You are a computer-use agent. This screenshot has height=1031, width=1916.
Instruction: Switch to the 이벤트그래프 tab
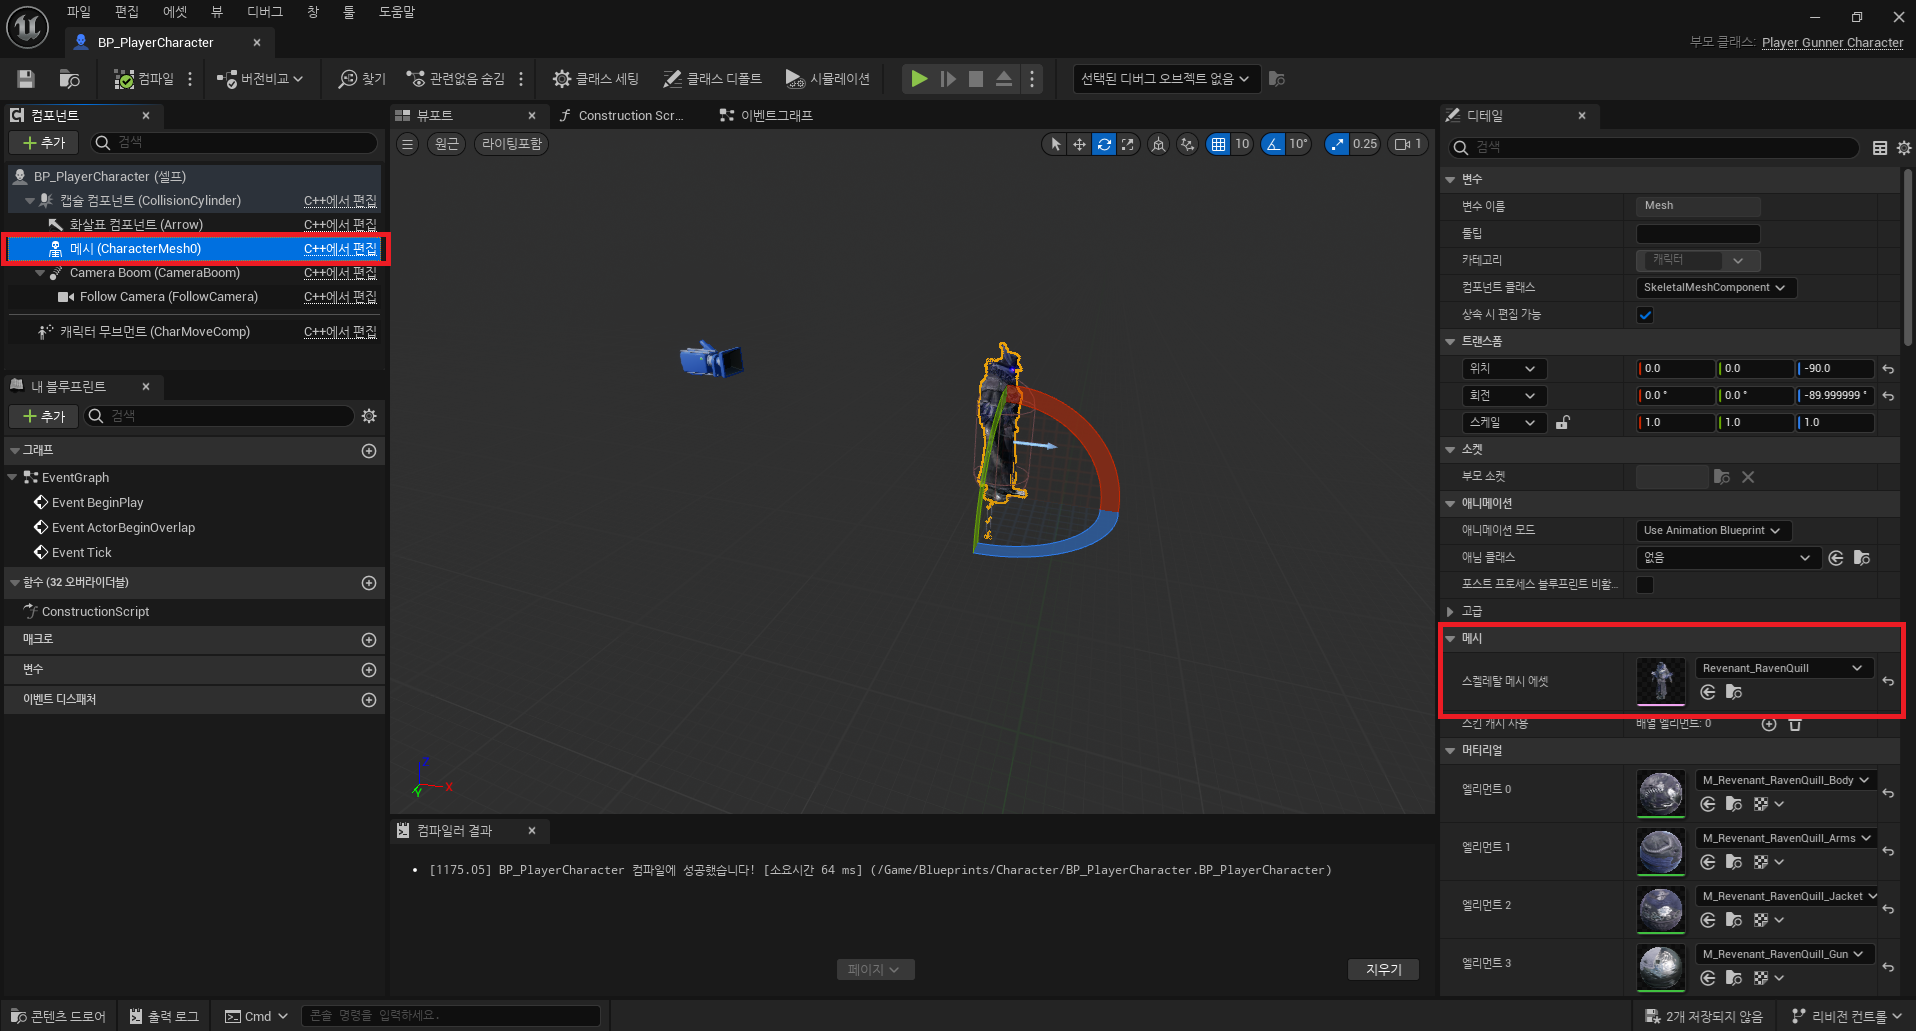767,116
